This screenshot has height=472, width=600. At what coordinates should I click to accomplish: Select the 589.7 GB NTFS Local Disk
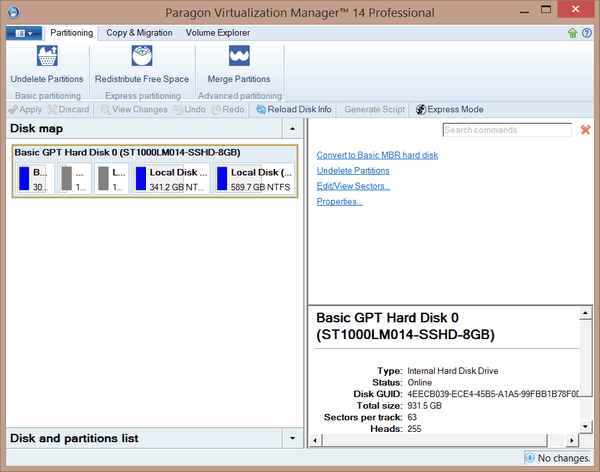[x=254, y=179]
